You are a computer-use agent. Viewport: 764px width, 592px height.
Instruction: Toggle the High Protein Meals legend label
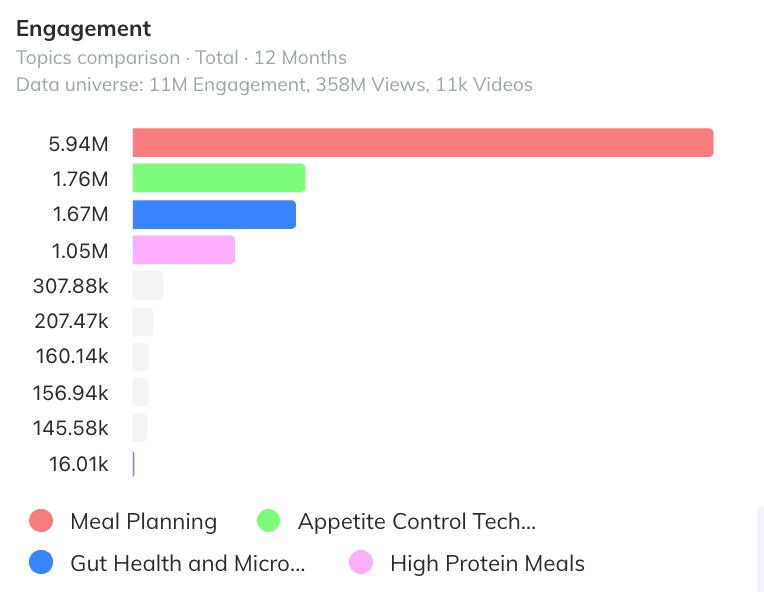487,563
